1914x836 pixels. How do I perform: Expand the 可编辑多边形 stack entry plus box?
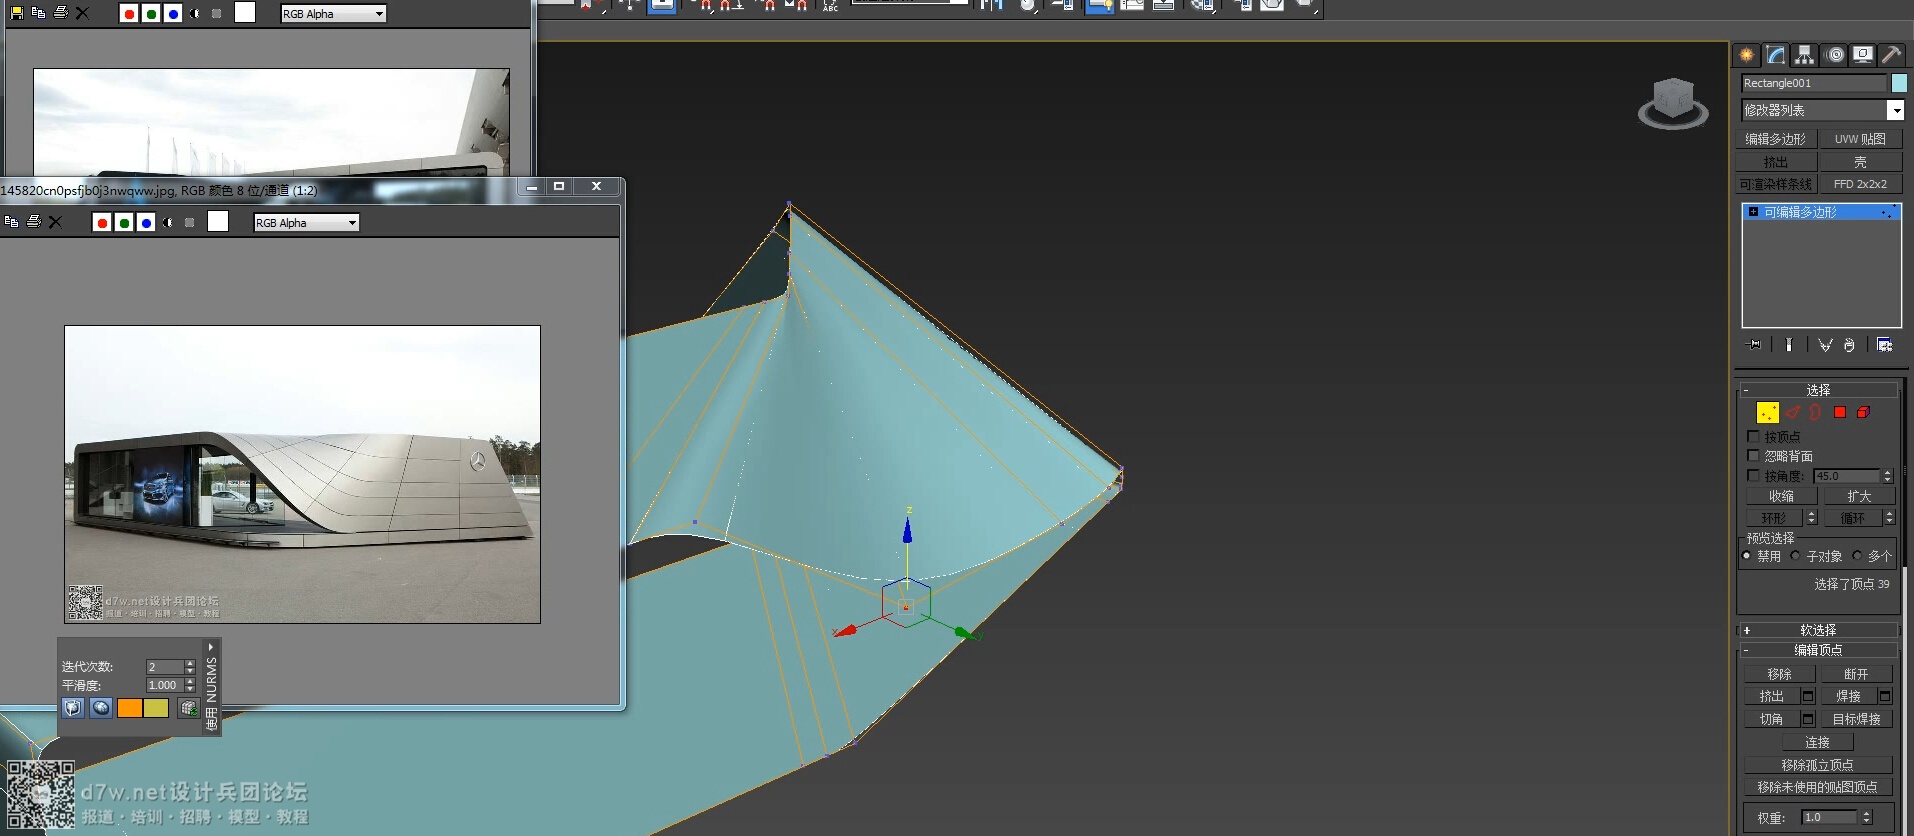click(1753, 212)
